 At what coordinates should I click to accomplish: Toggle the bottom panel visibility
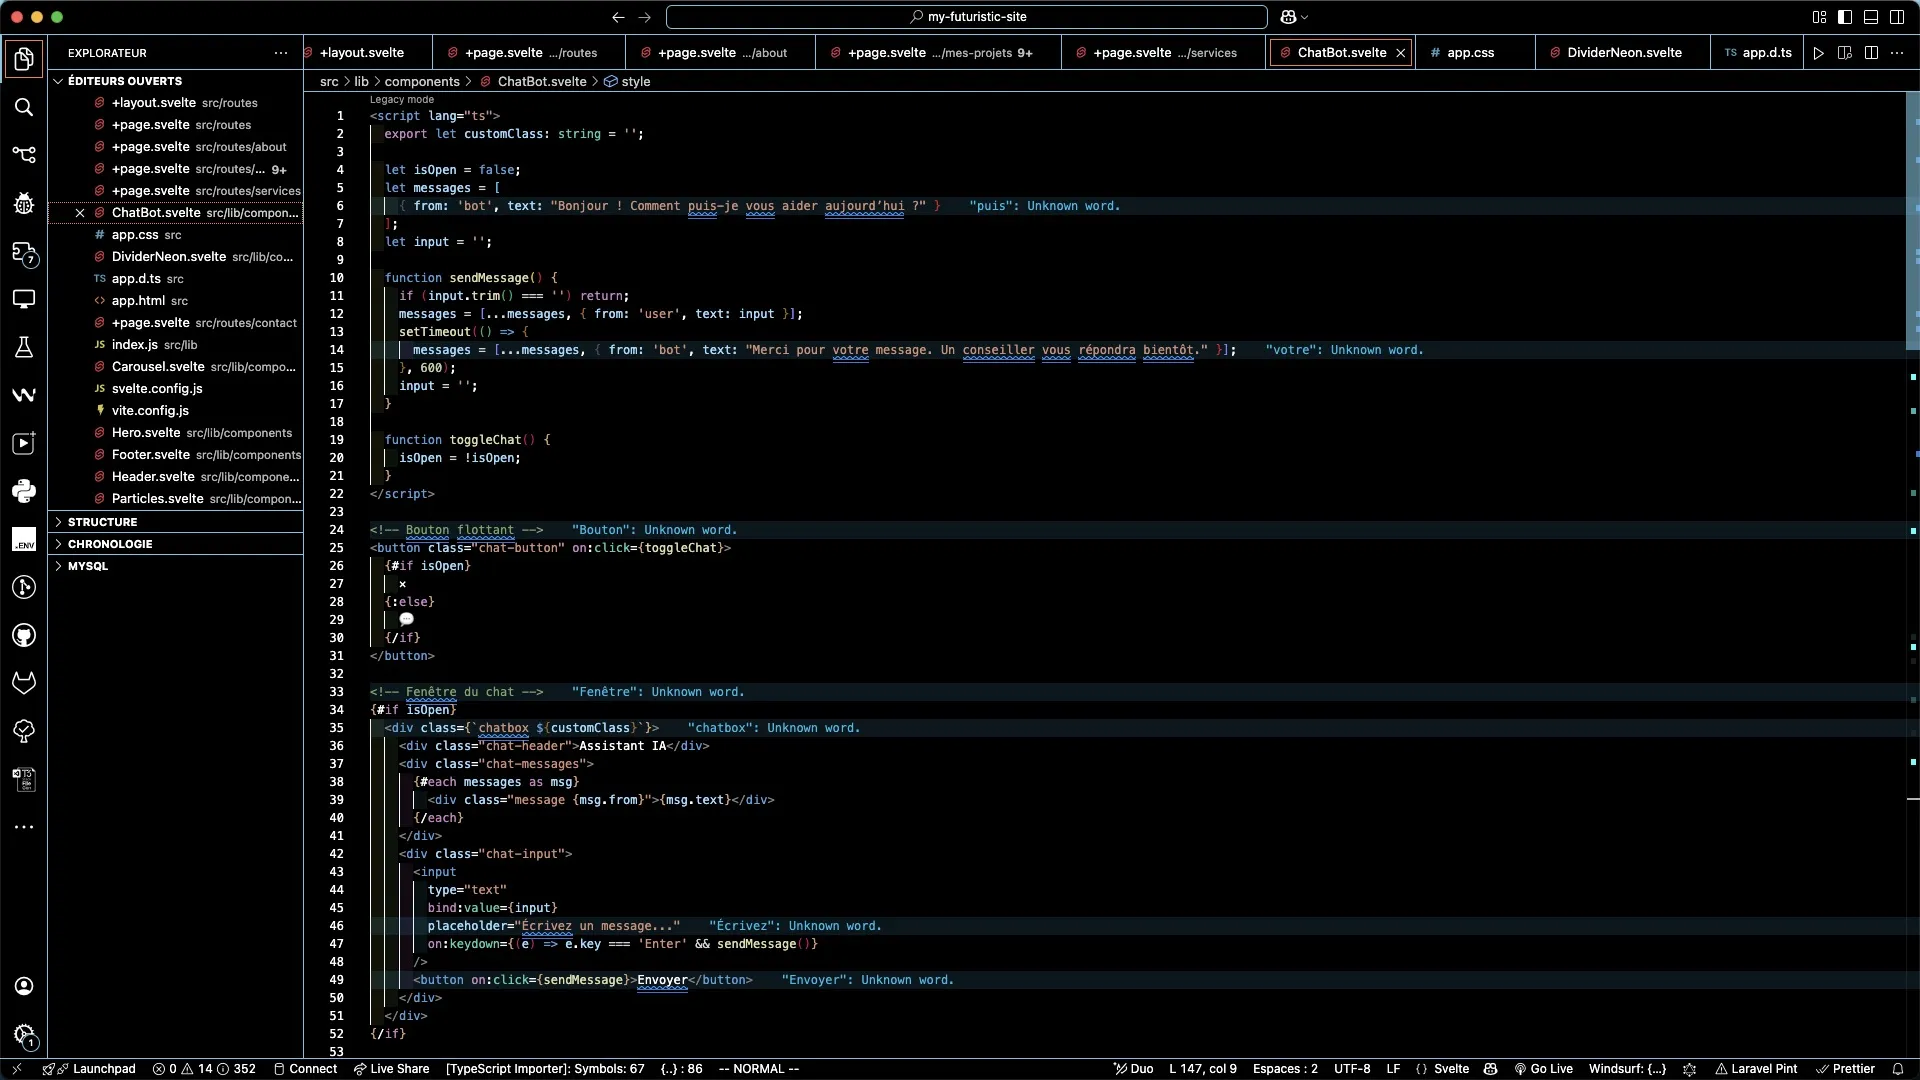[1871, 17]
